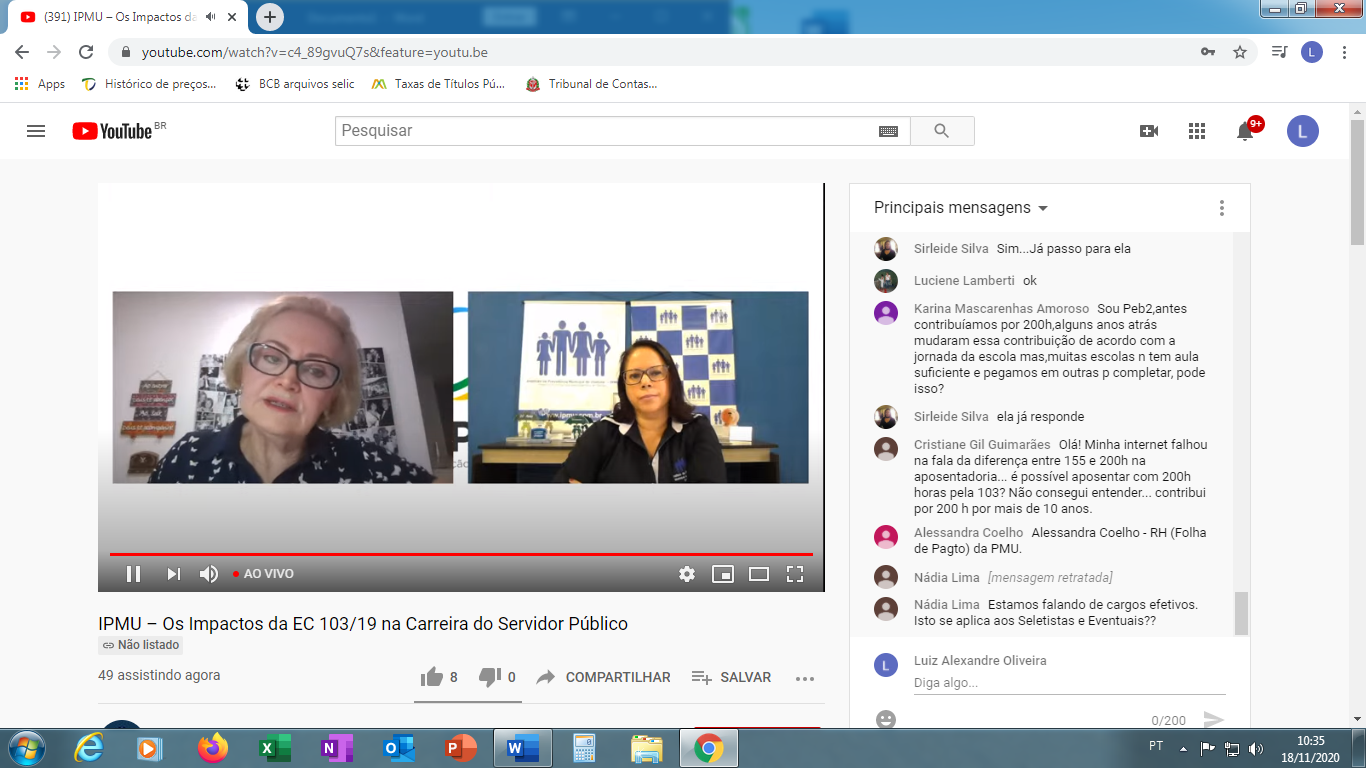1366x768 pixels.
Task: Open the YouTube apps grid
Action: click(1197, 131)
